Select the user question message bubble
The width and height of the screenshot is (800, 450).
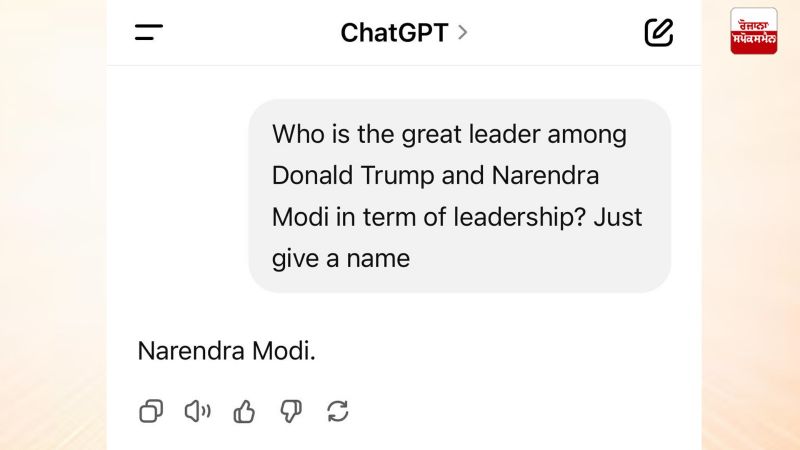click(x=460, y=196)
